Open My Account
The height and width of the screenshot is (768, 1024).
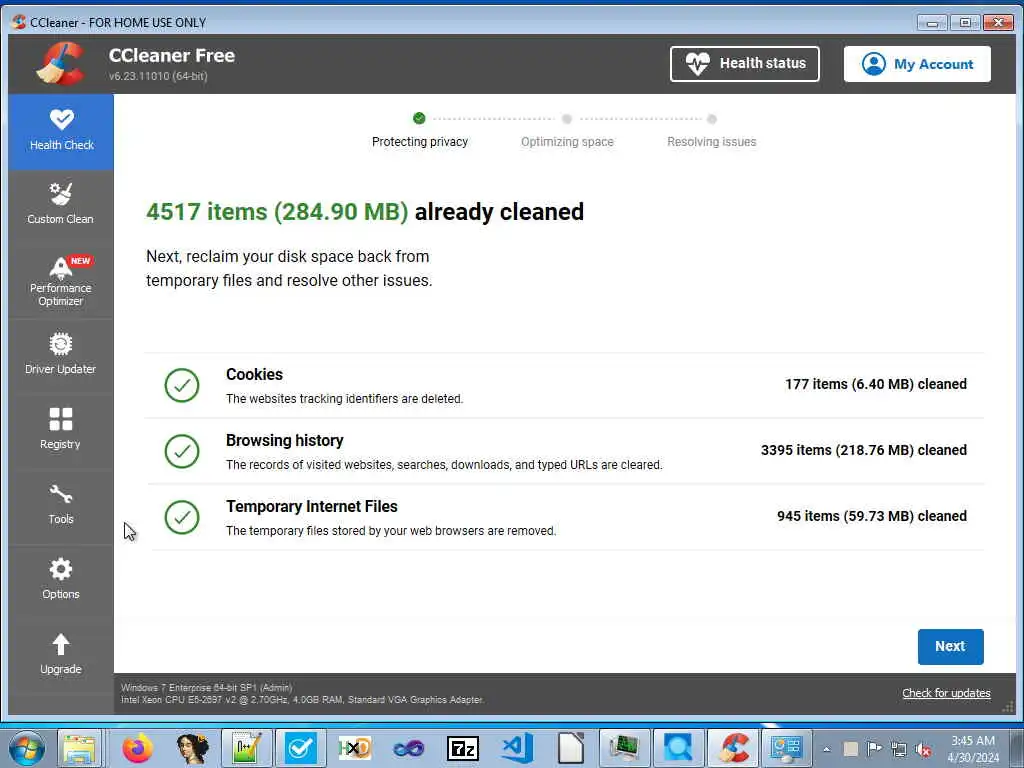917,63
